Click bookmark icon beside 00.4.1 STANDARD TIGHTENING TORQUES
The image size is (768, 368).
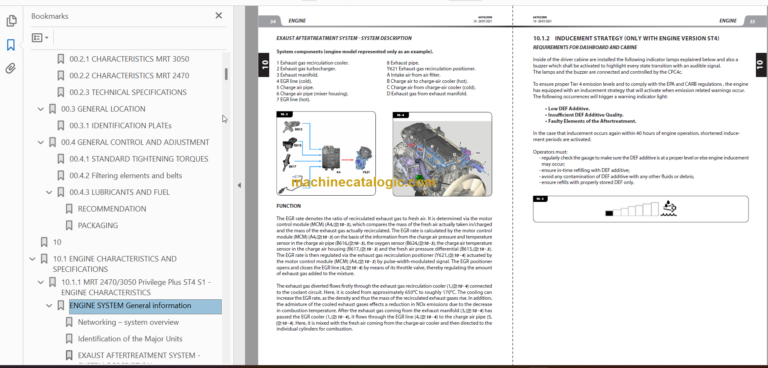coord(61,159)
